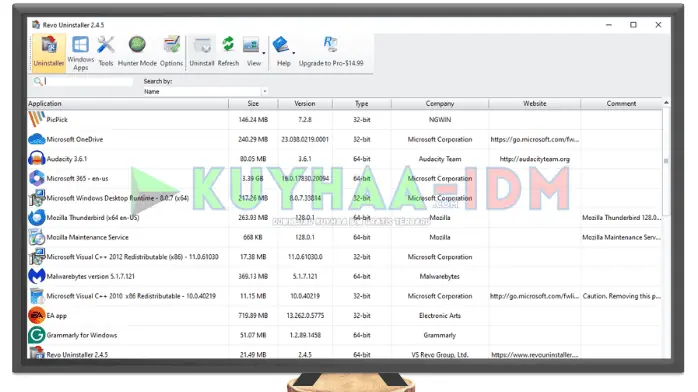
Task: Select the Audacity 3.6.1 entry
Action: click(67, 159)
